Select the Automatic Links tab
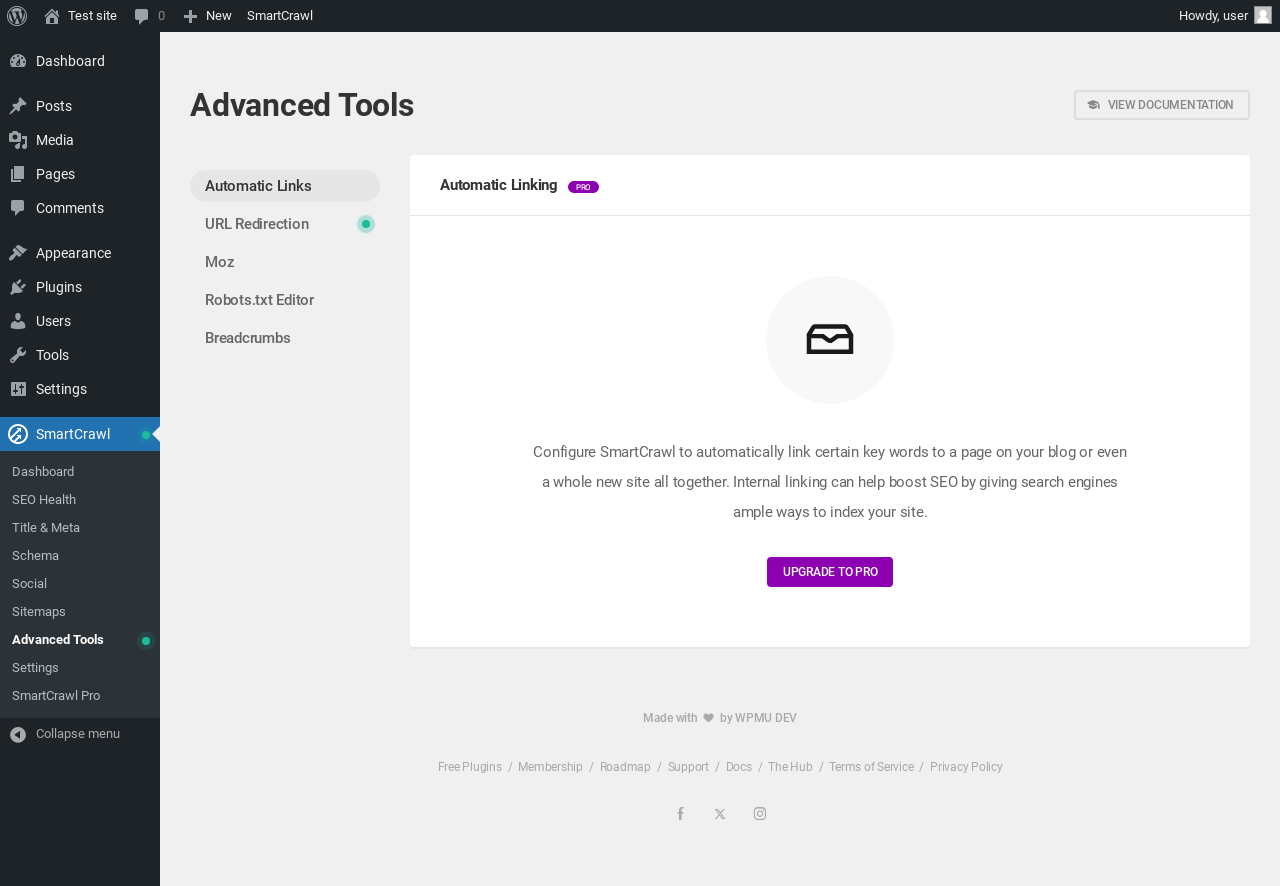The width and height of the screenshot is (1280, 886). tap(285, 186)
